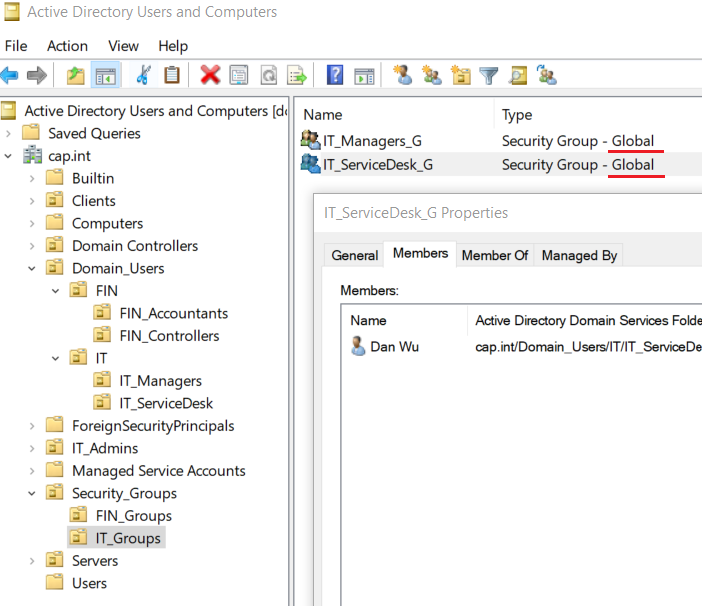The image size is (702, 606).
Task: Select the Dan Wu member entry
Action: pyautogui.click(x=394, y=346)
